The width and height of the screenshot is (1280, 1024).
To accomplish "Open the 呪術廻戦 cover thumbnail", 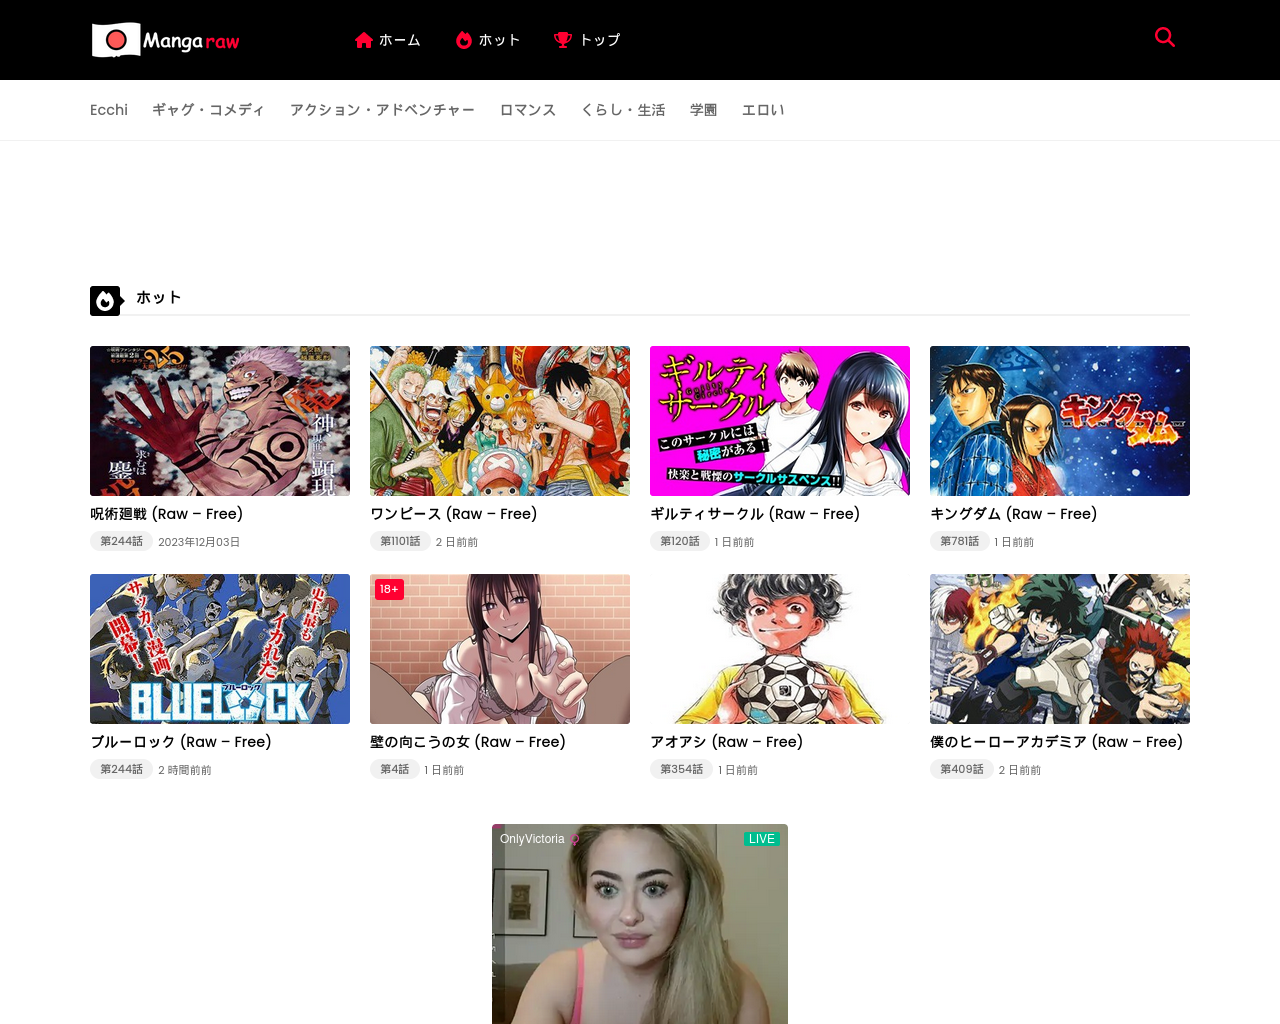I will (220, 421).
